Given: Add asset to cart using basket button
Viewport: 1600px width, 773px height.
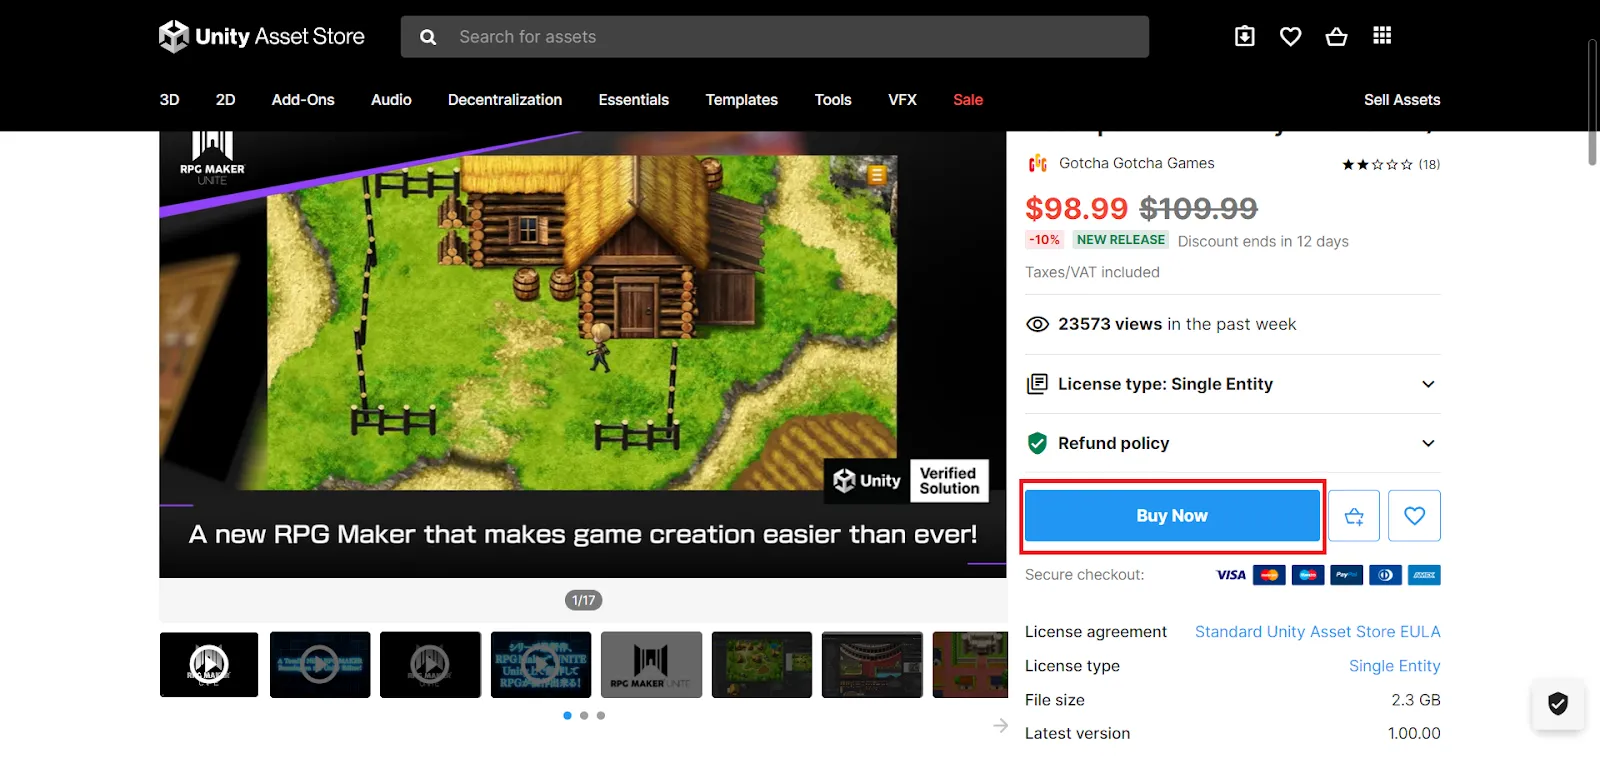Looking at the screenshot, I should [x=1354, y=516].
